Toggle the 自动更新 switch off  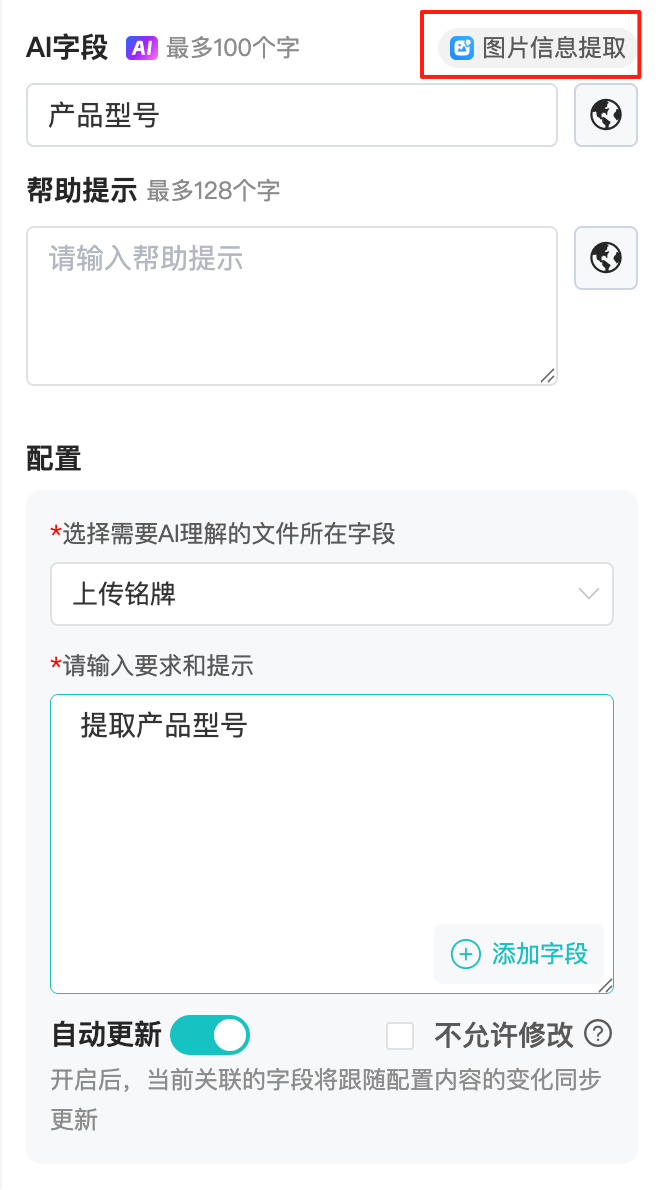click(x=210, y=1035)
